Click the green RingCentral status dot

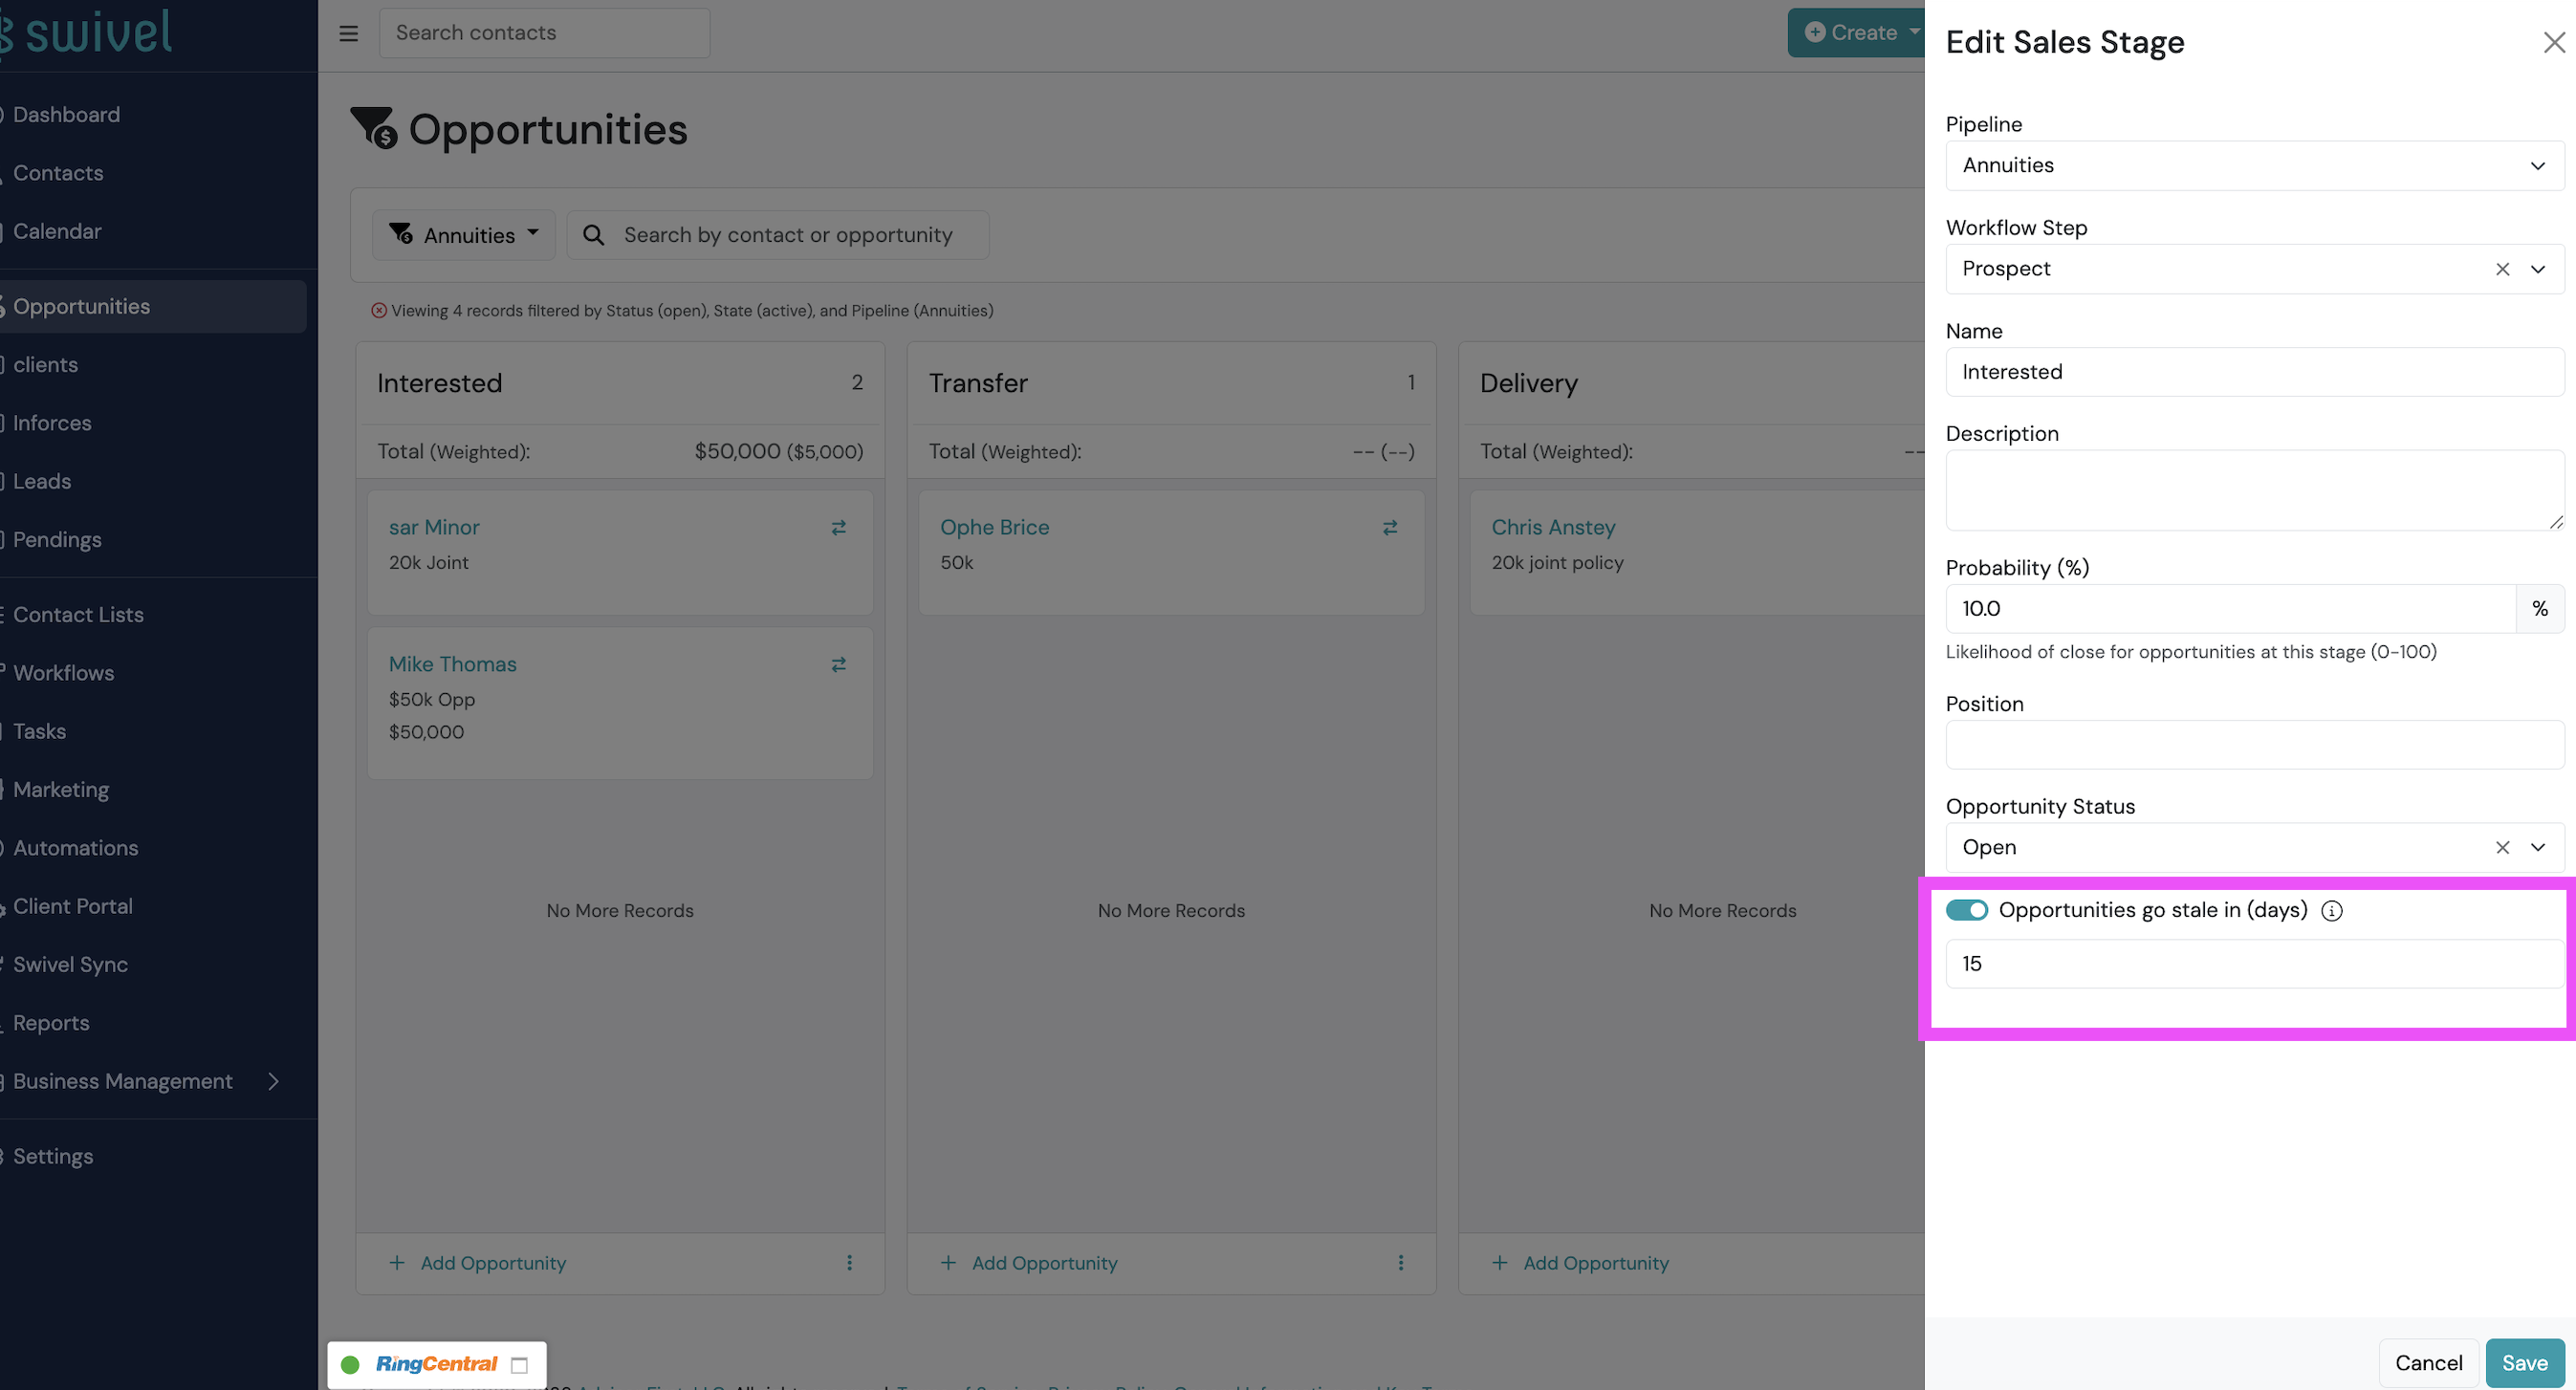pos(350,1365)
